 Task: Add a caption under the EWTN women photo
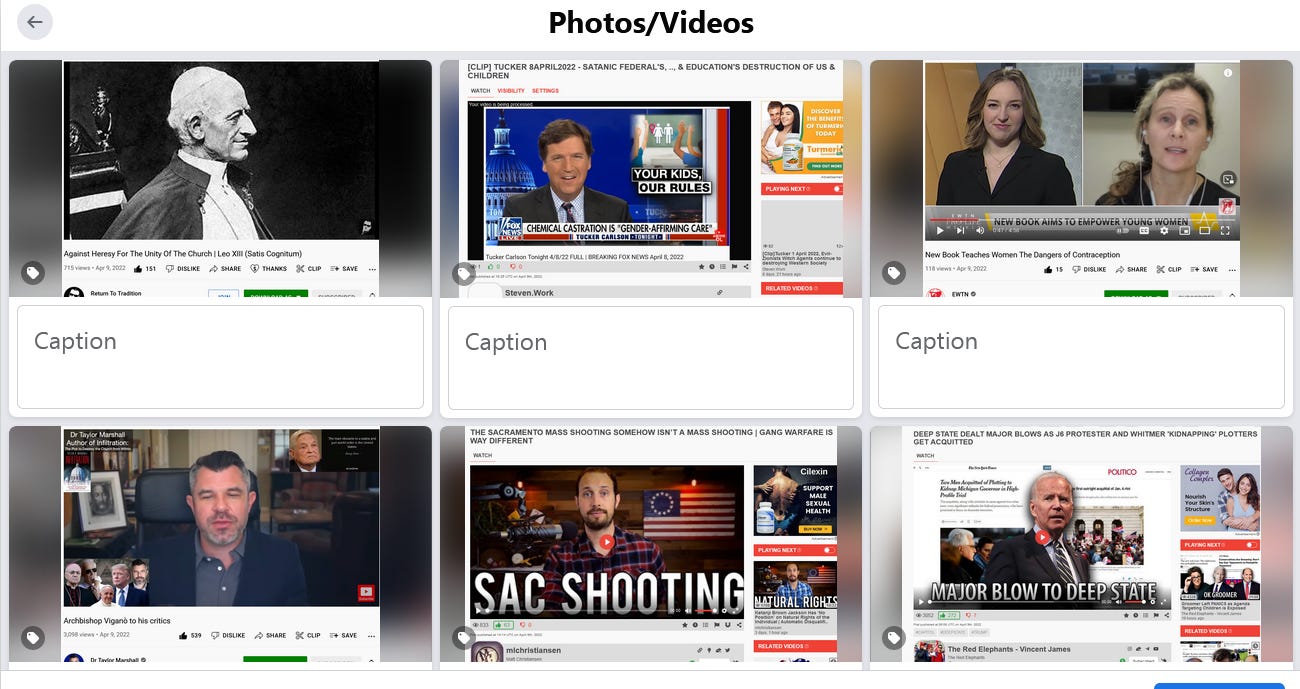(x=1081, y=357)
